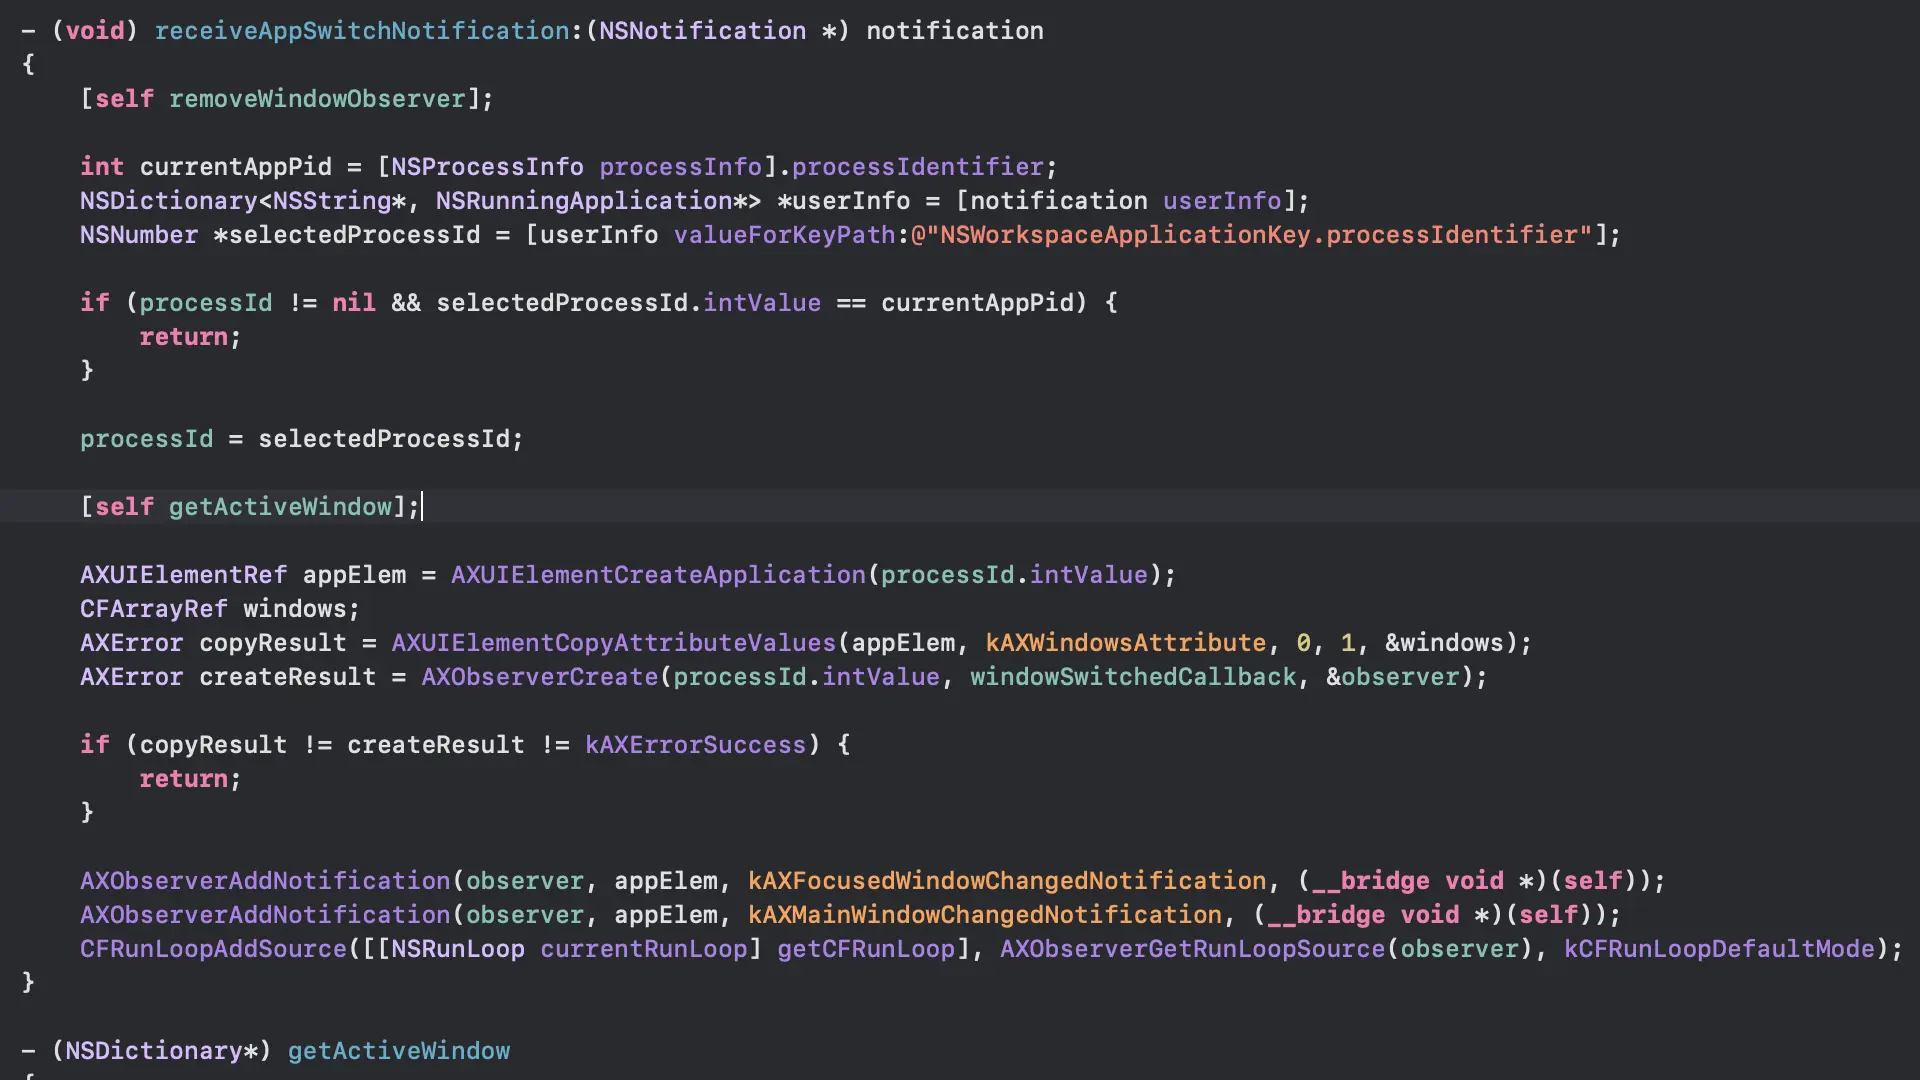The height and width of the screenshot is (1080, 1920).
Task: Click the kAXFocusedWindowChangedNotification constant
Action: click(1007, 881)
